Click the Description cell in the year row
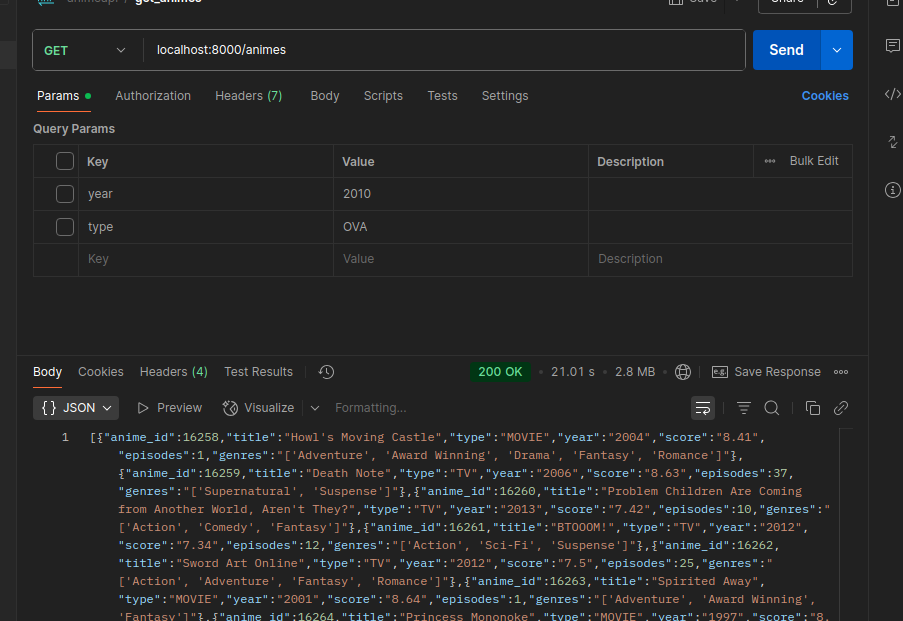Screen dimensions: 903x621 coord(720,194)
